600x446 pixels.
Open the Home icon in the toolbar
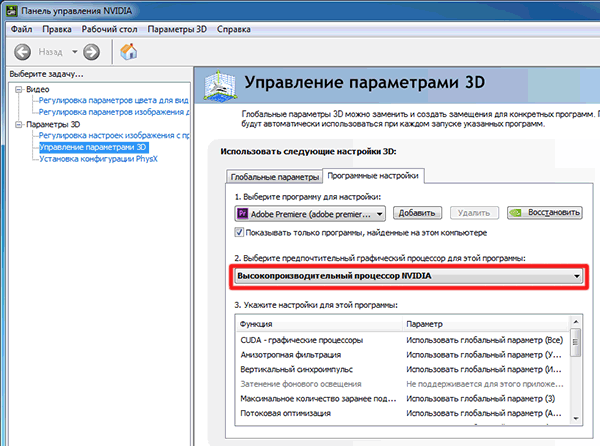[x=129, y=52]
